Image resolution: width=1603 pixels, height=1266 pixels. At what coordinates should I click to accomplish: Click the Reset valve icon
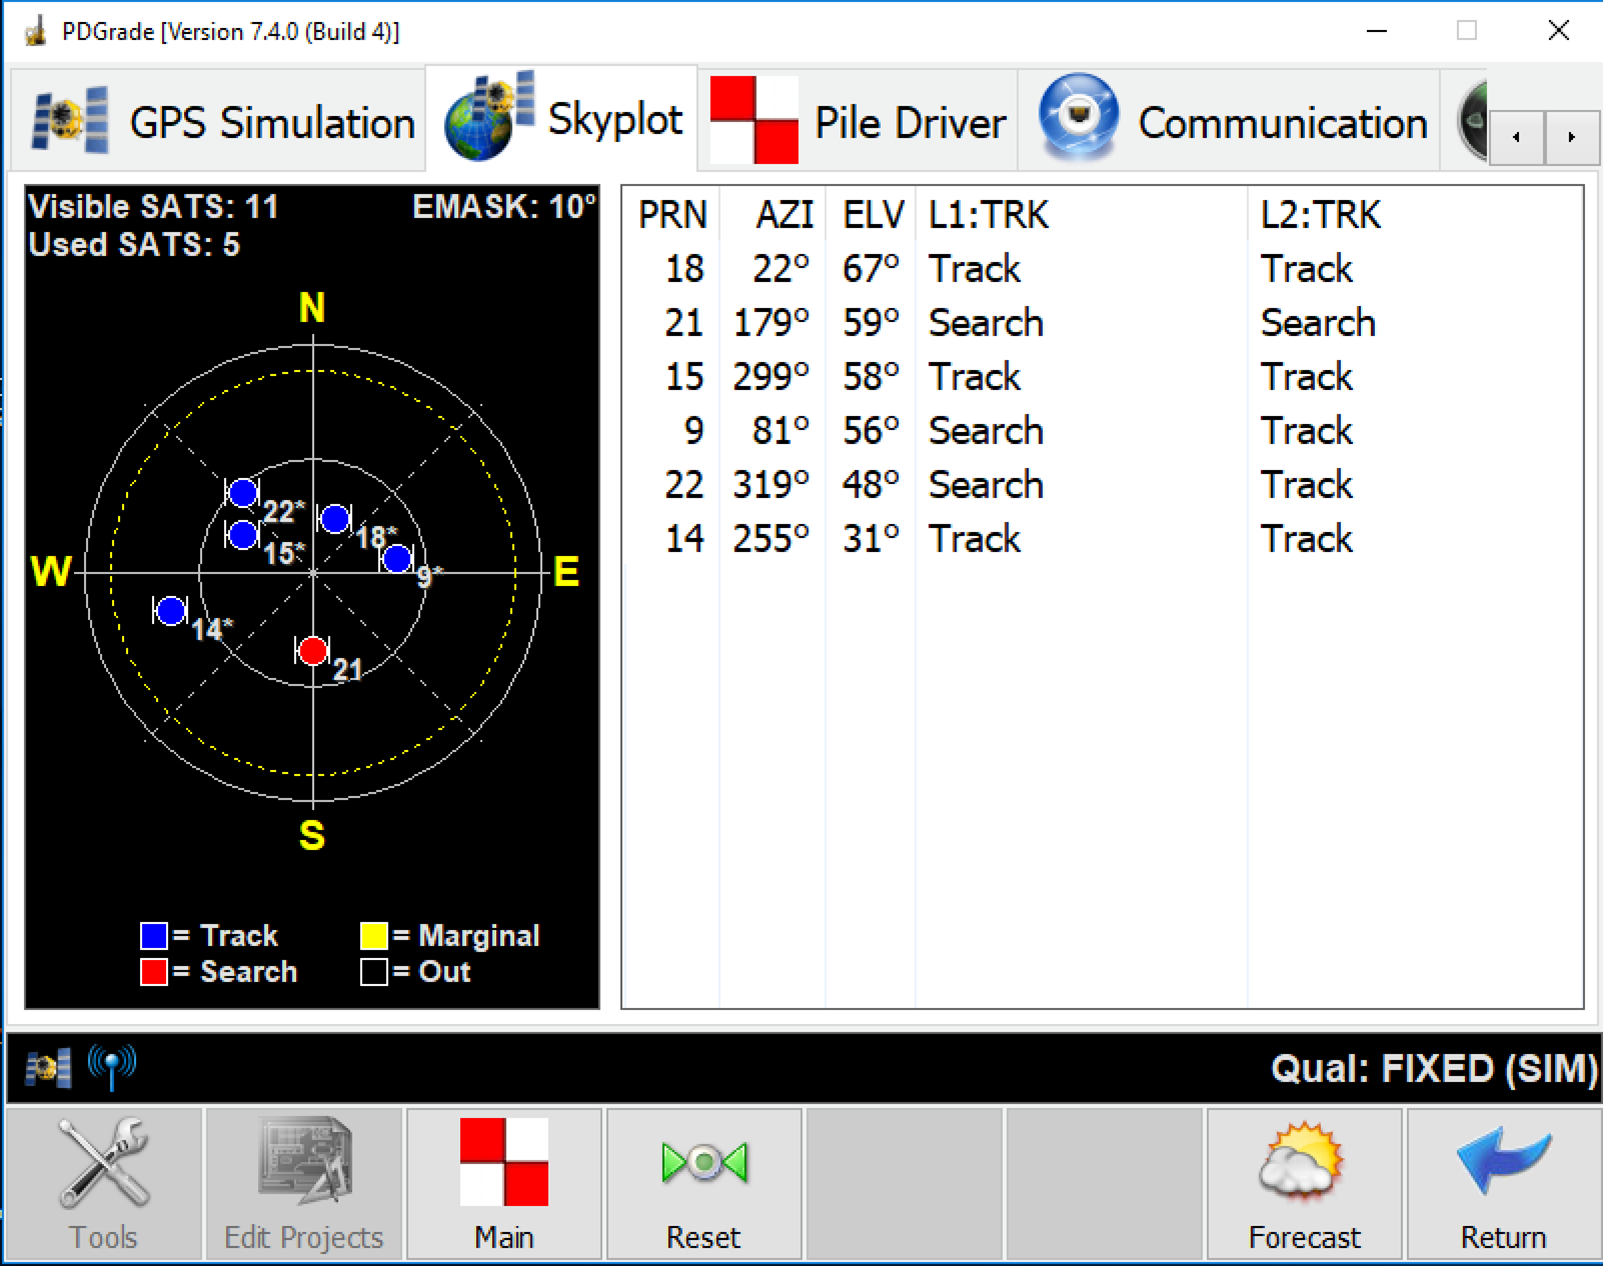click(x=703, y=1160)
